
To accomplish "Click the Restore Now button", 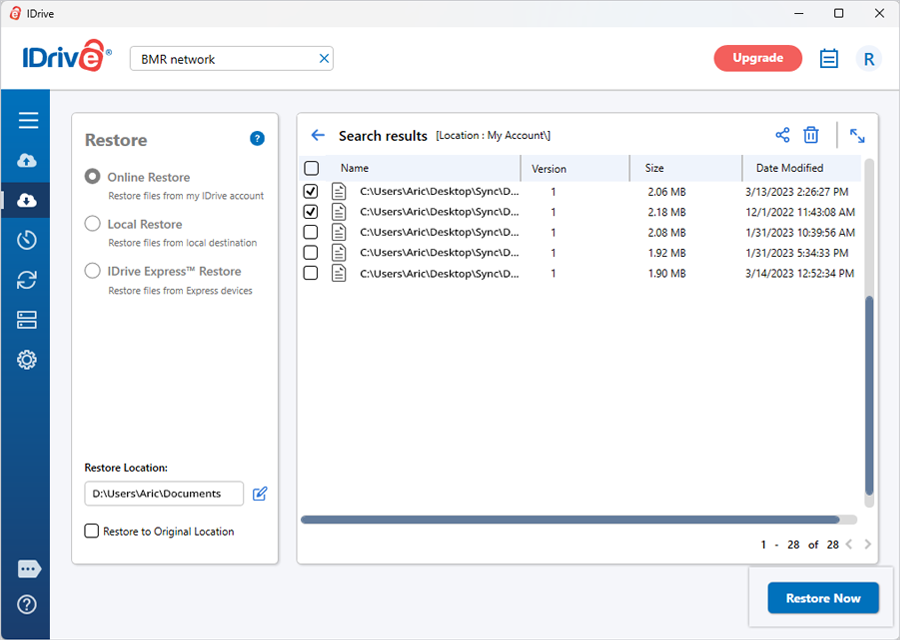I will click(822, 598).
